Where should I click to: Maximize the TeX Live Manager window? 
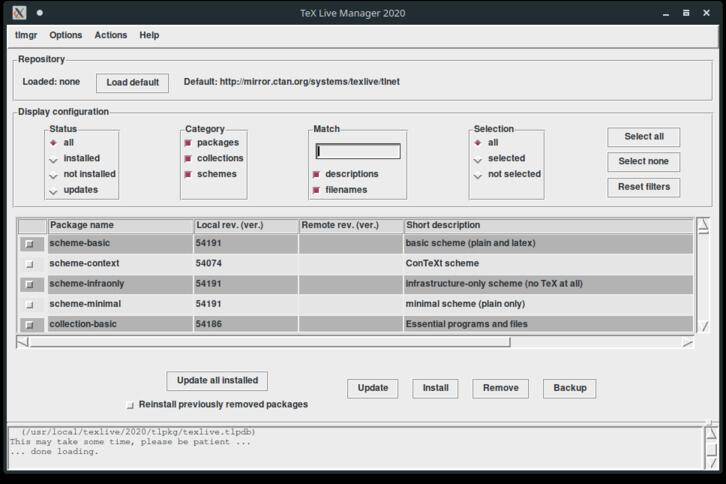pos(686,13)
